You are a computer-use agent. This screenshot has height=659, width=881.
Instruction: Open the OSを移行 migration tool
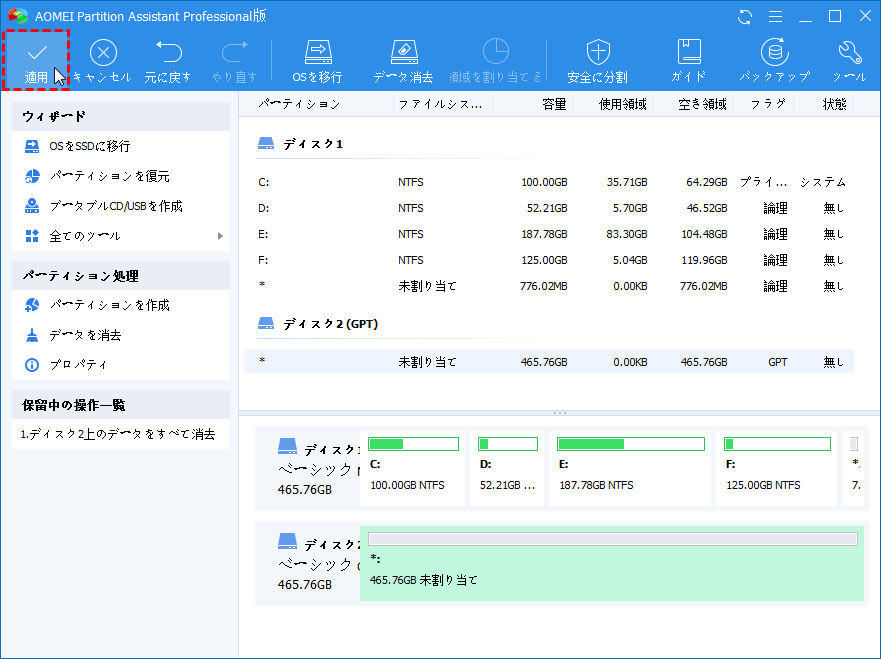pos(318,61)
